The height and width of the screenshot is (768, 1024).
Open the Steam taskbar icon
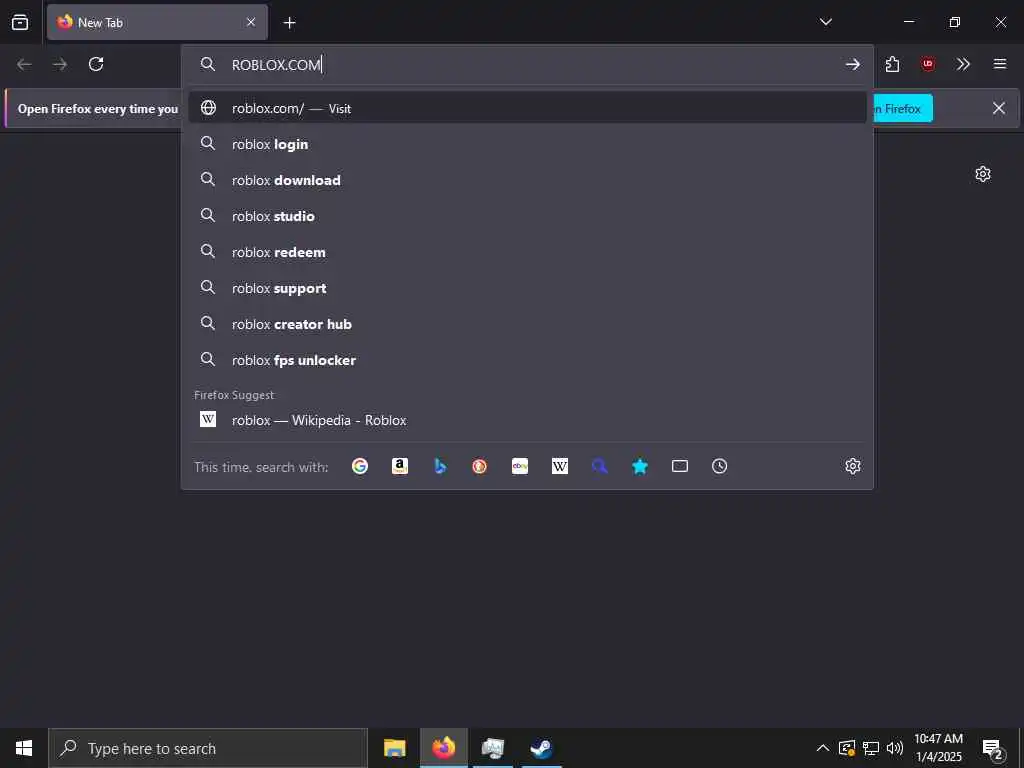point(541,748)
